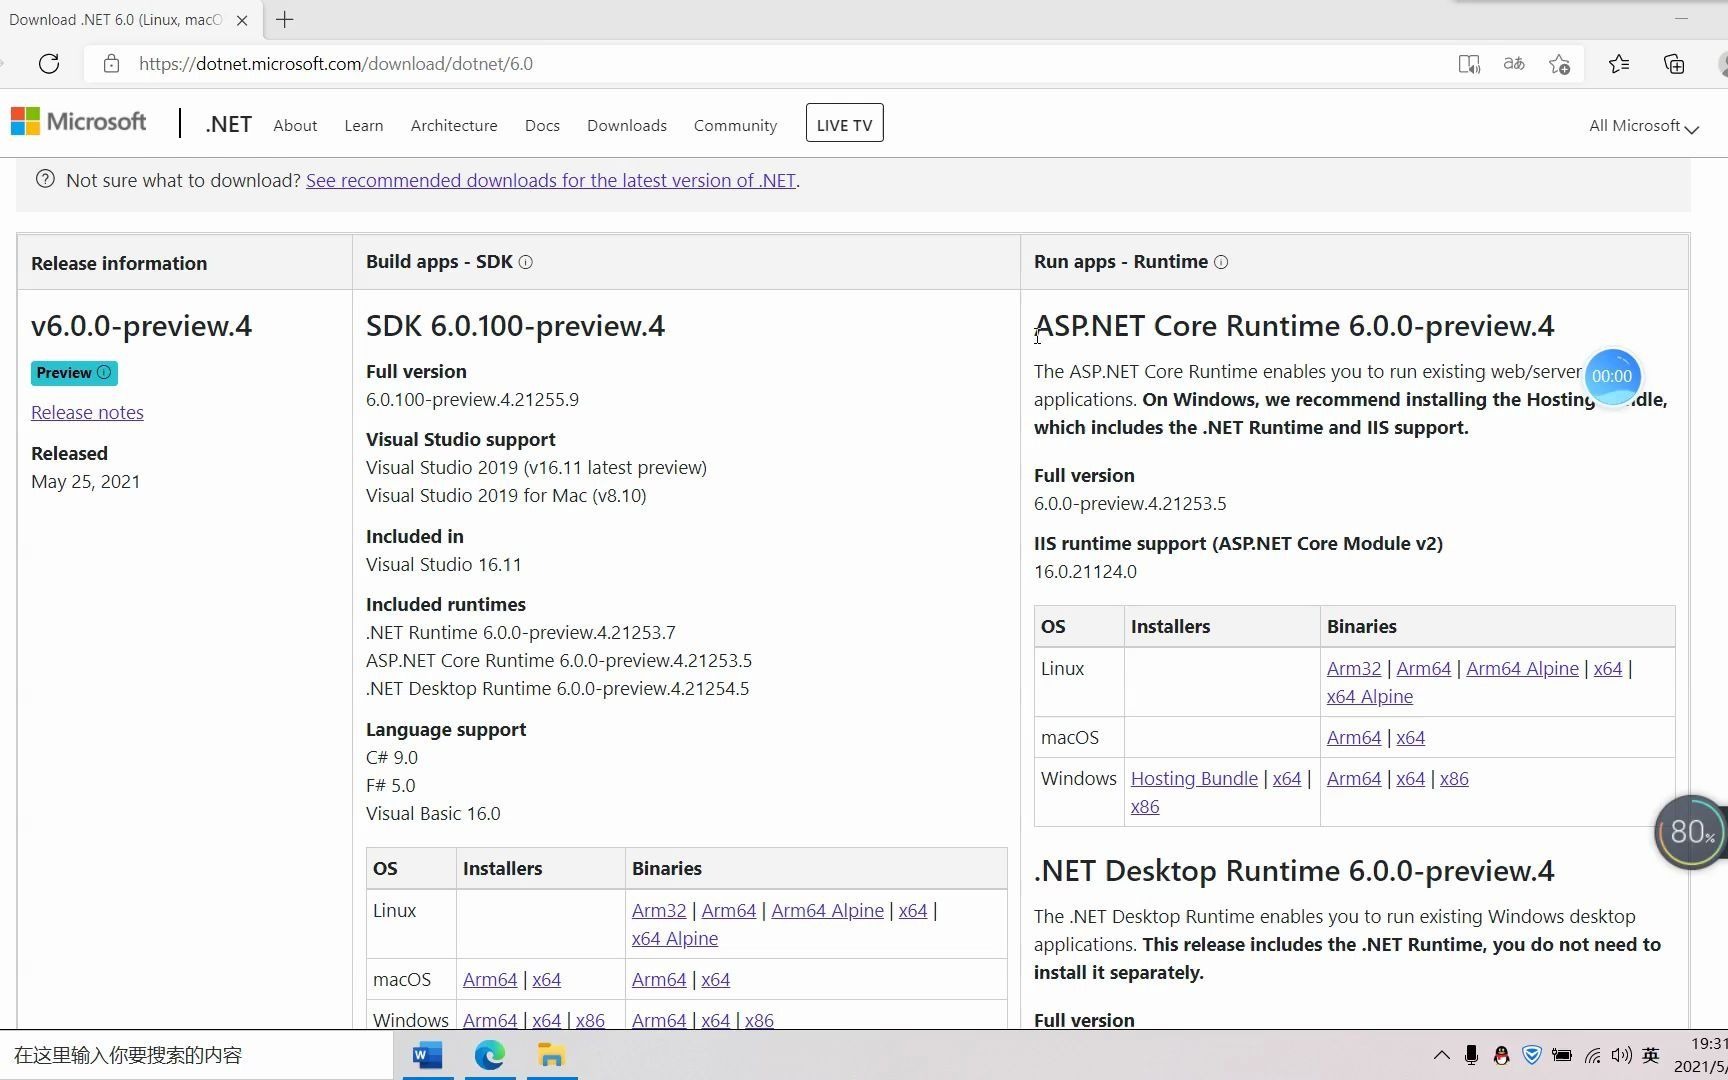Click the microphone tray icon
Image resolution: width=1728 pixels, height=1080 pixels.
[1471, 1055]
